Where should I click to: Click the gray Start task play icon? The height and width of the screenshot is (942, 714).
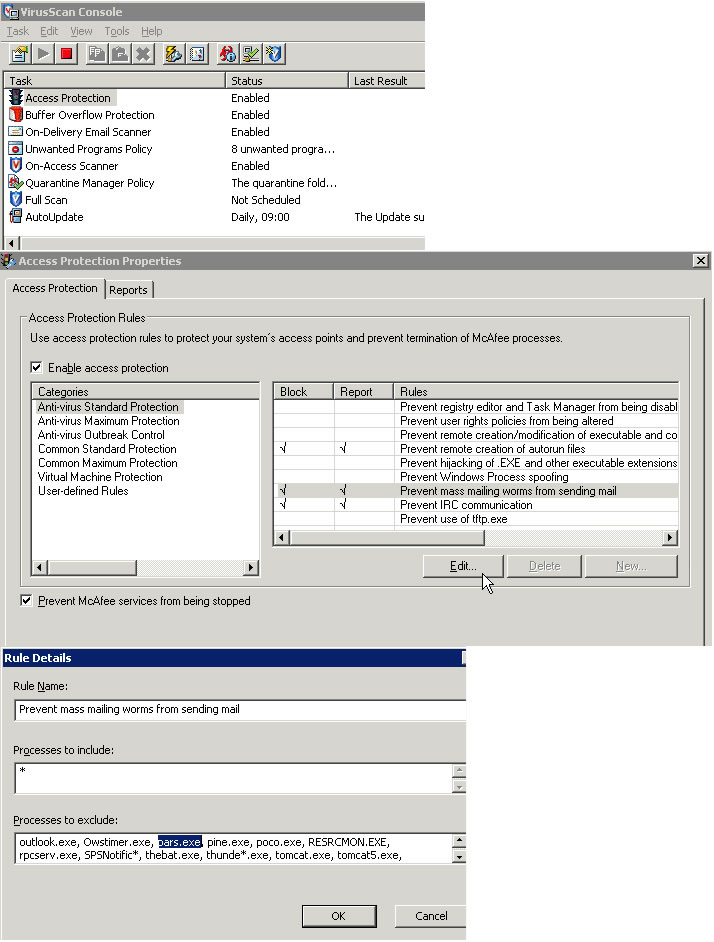[43, 55]
